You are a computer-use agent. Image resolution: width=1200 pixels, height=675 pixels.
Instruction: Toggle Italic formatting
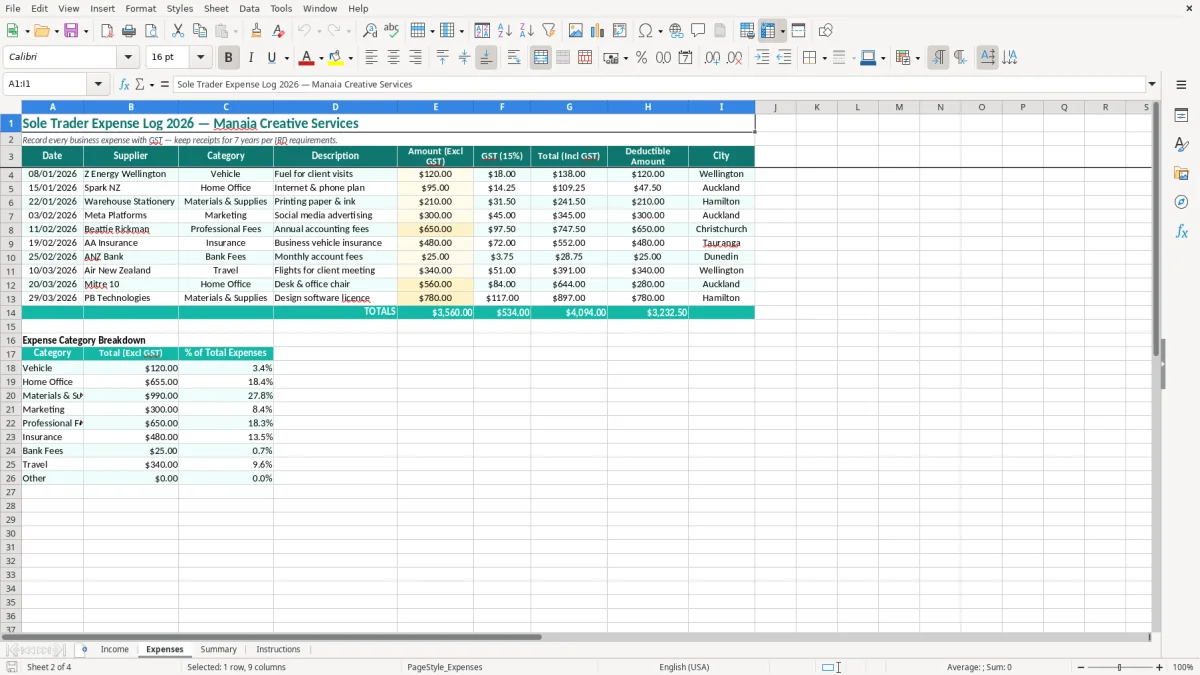pos(251,58)
